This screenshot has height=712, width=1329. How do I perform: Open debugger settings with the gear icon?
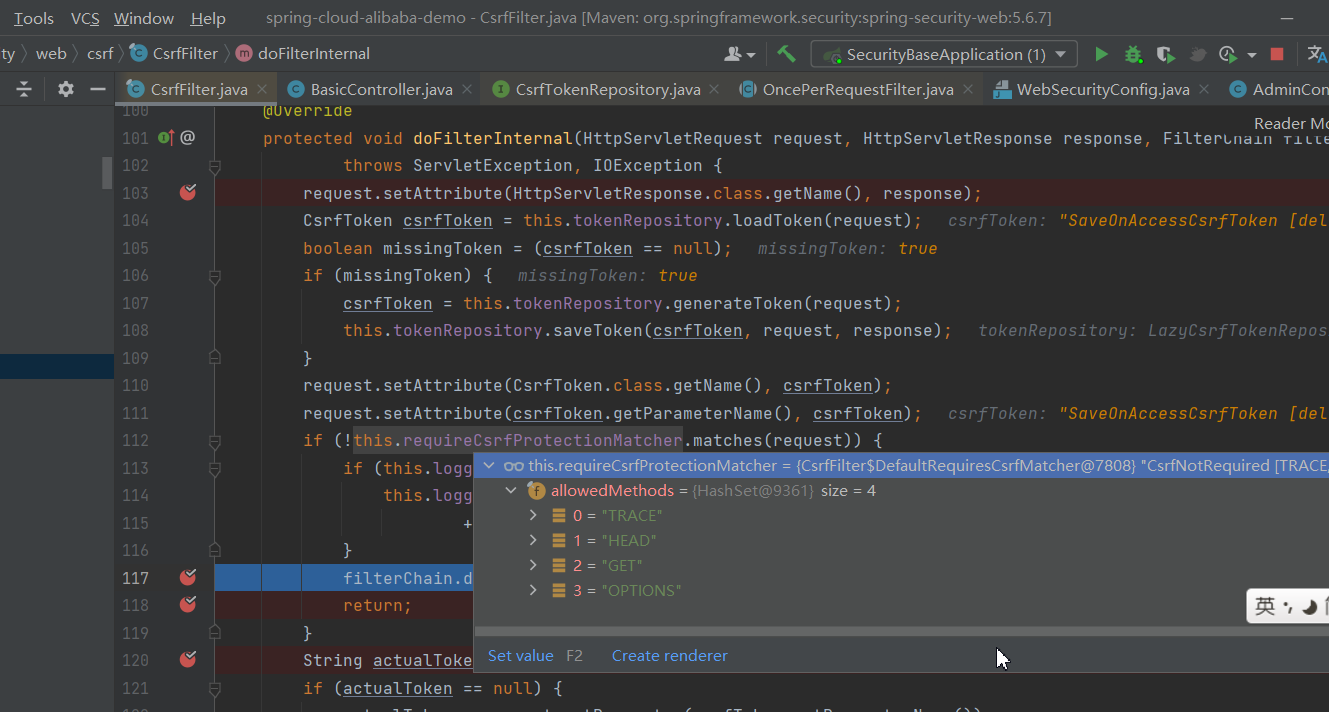[x=65, y=88]
